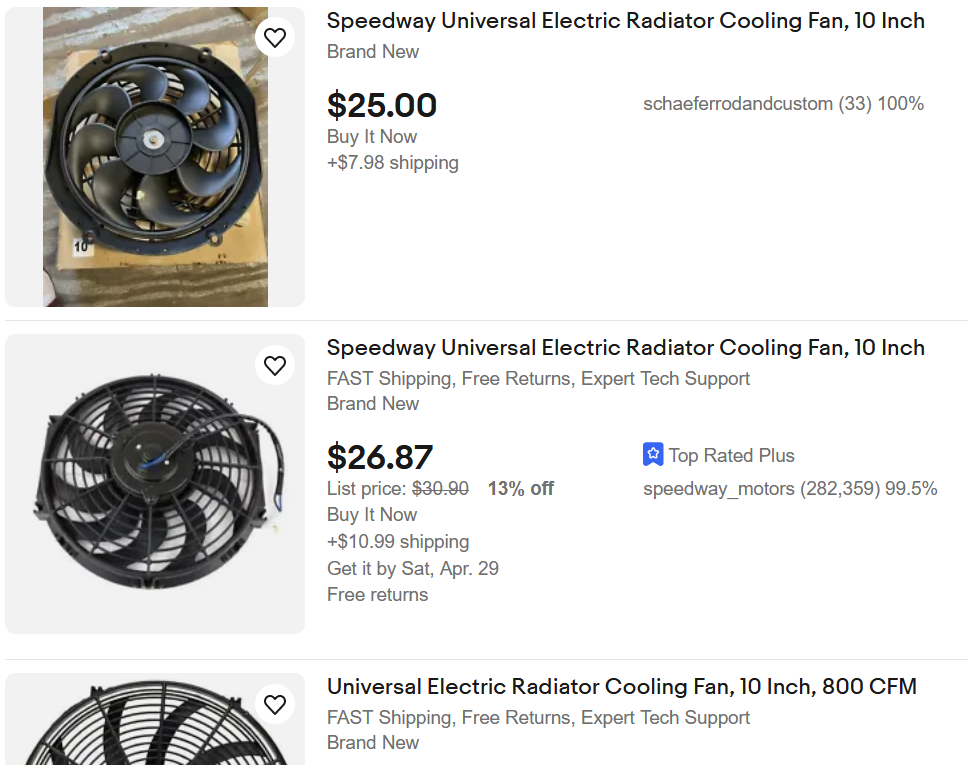968x765 pixels.
Task: Open the first Speedway fan photo
Action: click(155, 157)
